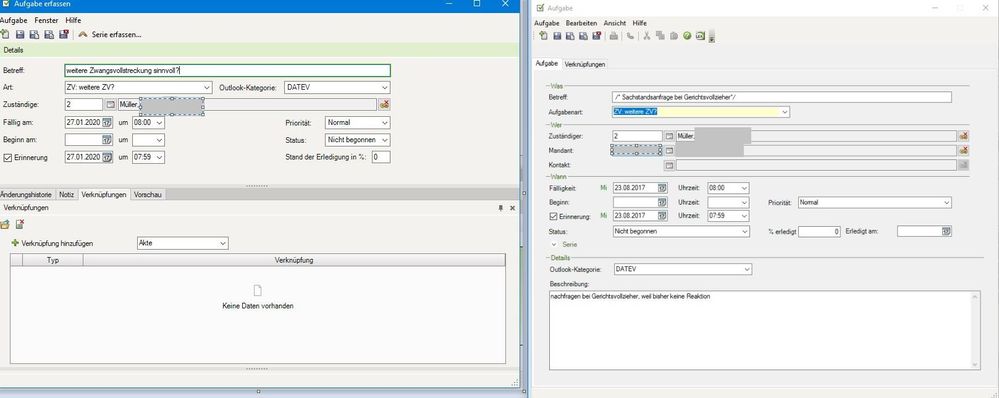Open the green help question mark icon

click(x=687, y=36)
